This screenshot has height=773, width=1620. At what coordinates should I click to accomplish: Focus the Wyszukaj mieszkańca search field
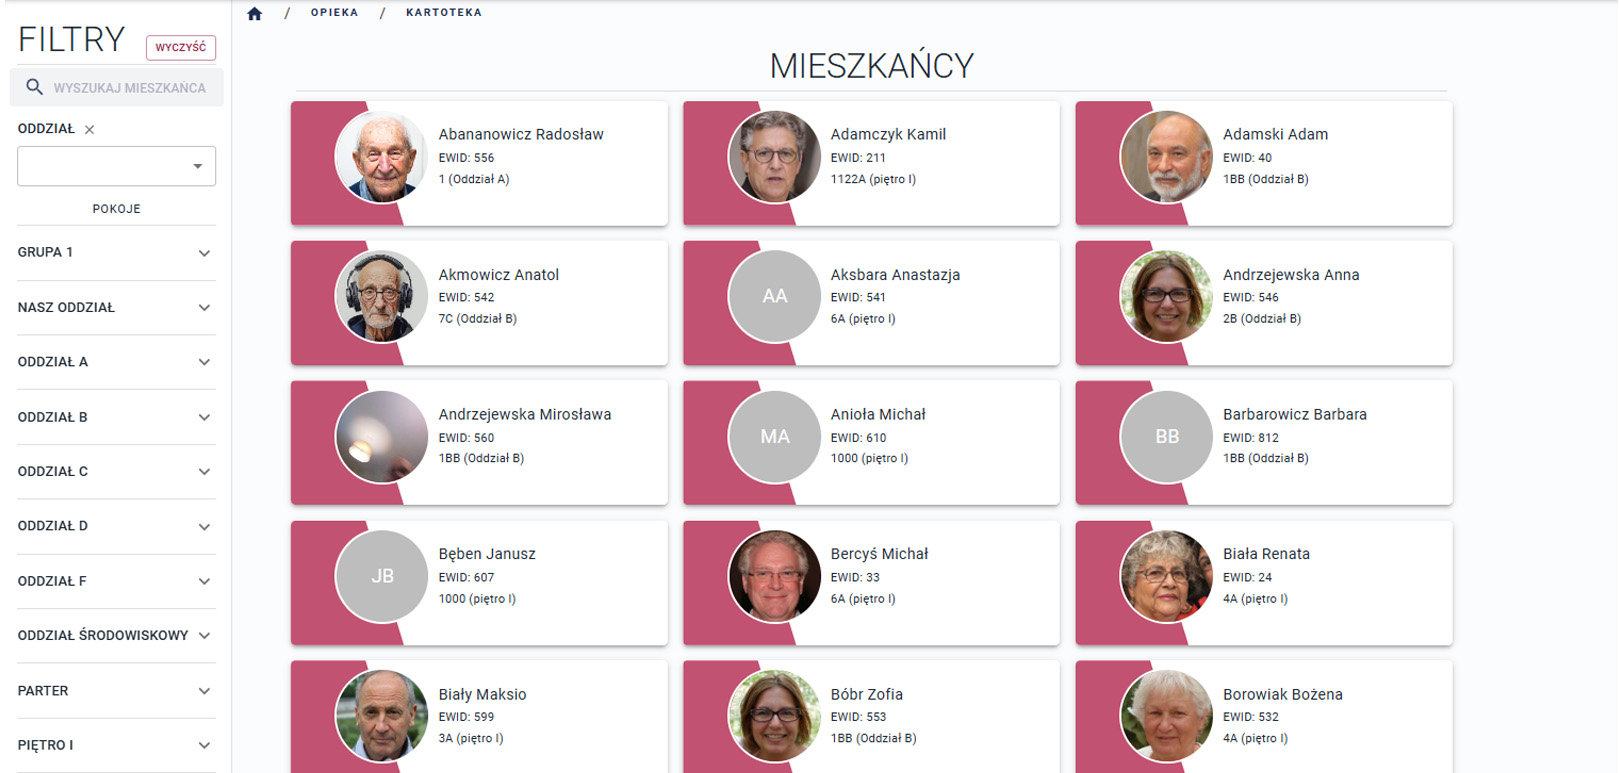130,88
